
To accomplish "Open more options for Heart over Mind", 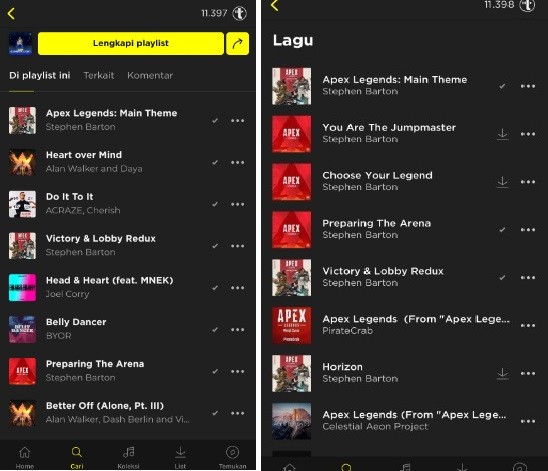I will (238, 162).
